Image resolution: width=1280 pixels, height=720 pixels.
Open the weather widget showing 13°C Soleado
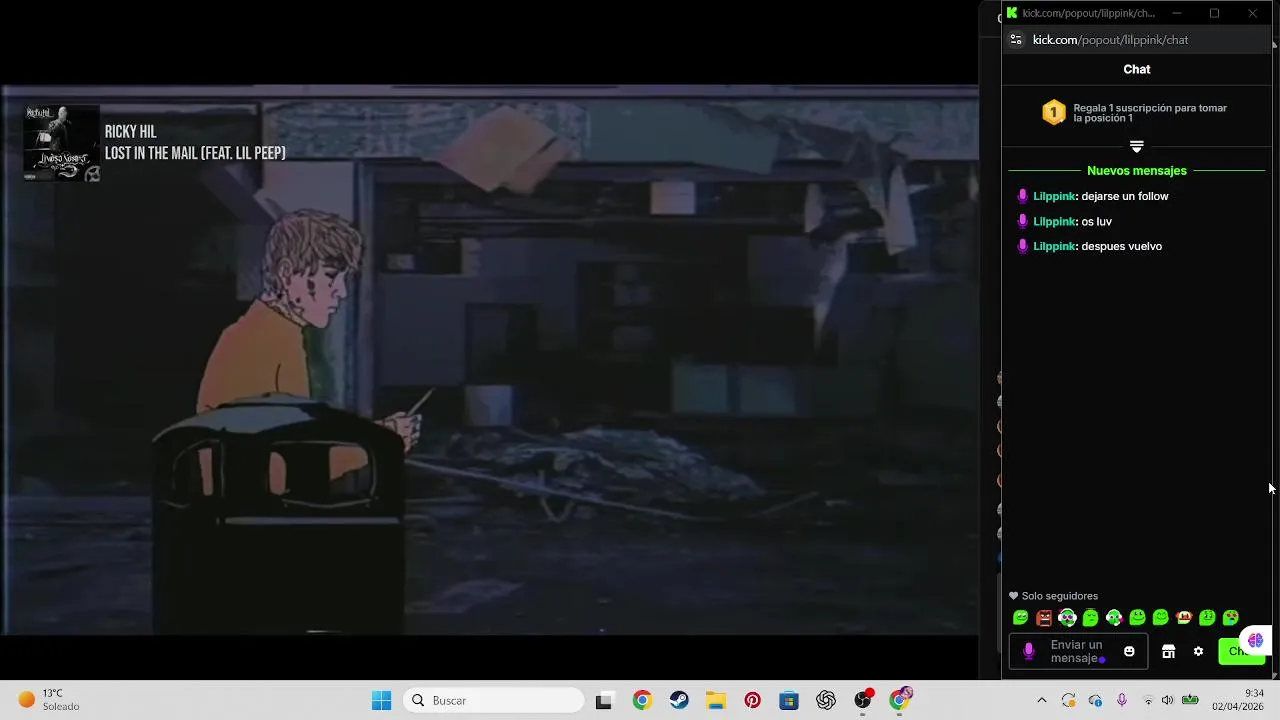(49, 700)
